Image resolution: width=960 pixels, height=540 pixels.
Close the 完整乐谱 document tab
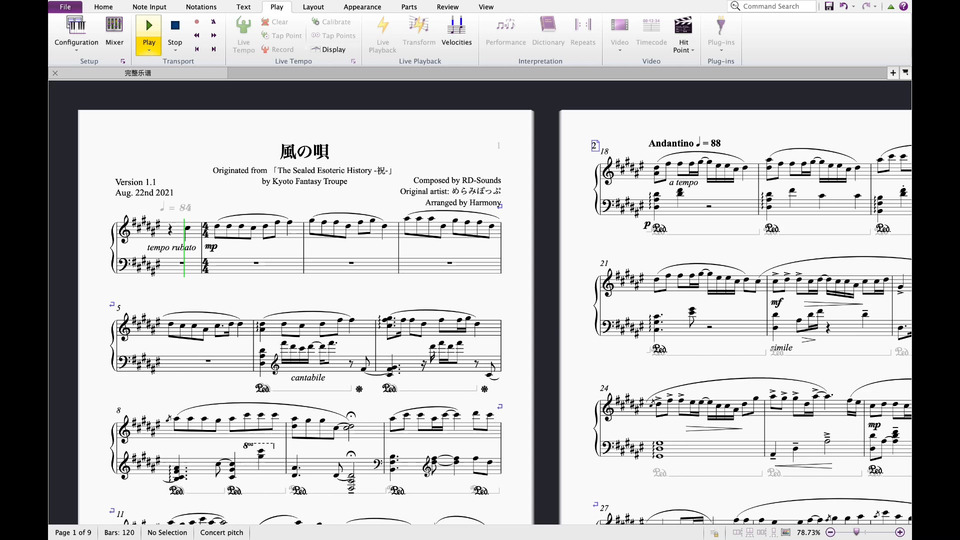pos(55,73)
